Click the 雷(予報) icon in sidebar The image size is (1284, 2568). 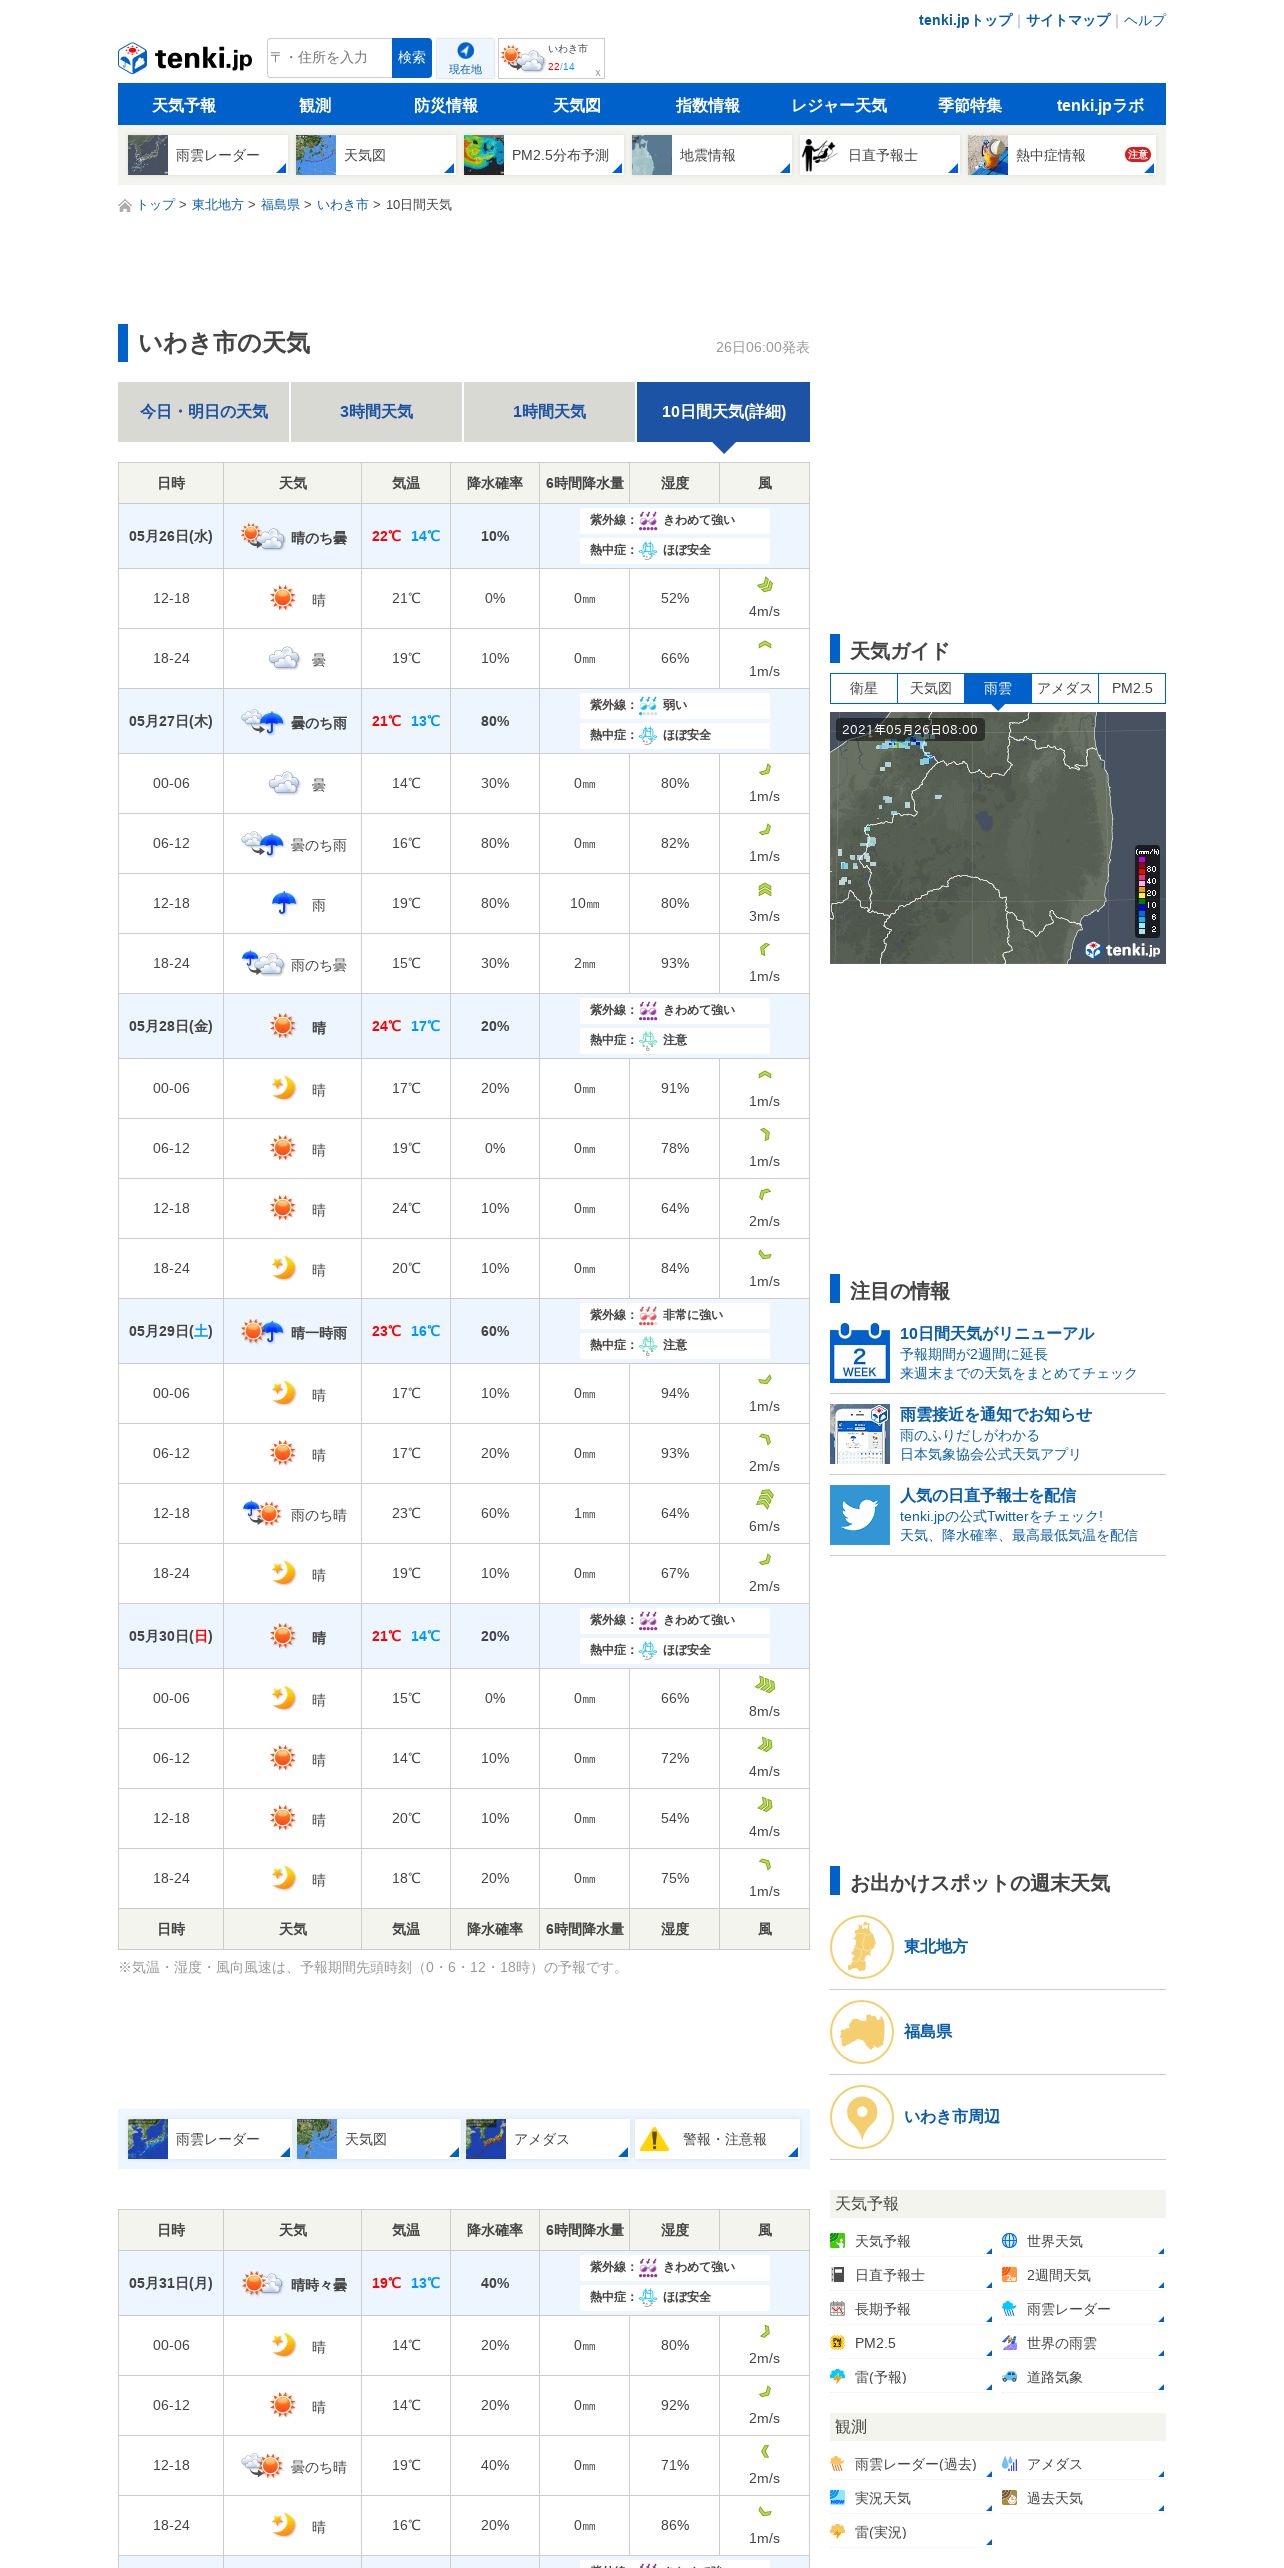[838, 2377]
